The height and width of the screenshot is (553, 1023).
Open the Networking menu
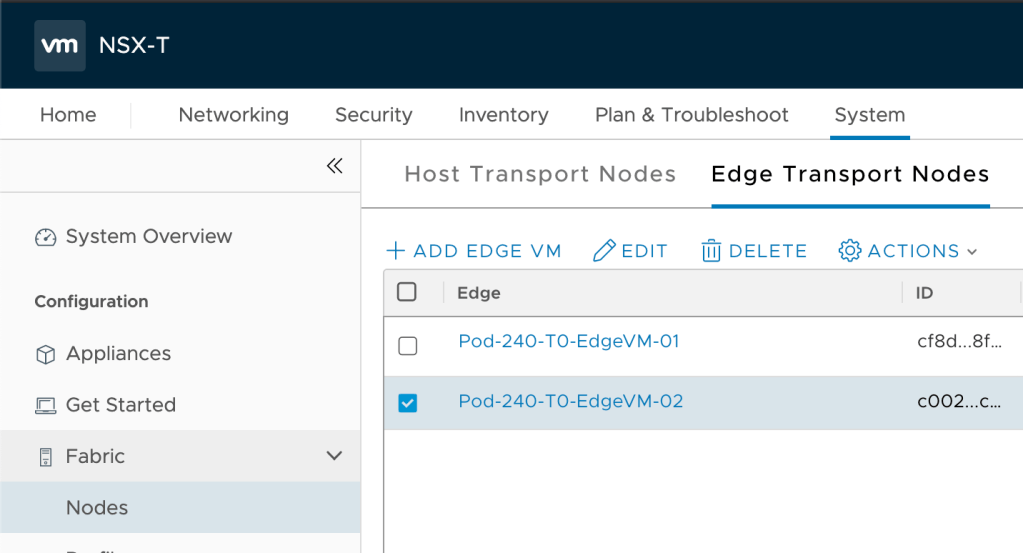point(233,115)
